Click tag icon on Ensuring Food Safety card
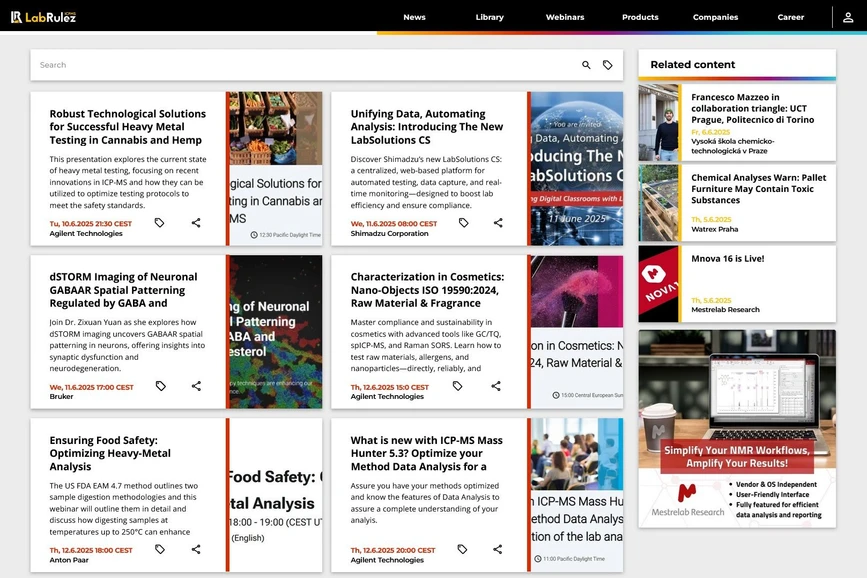 (x=160, y=549)
